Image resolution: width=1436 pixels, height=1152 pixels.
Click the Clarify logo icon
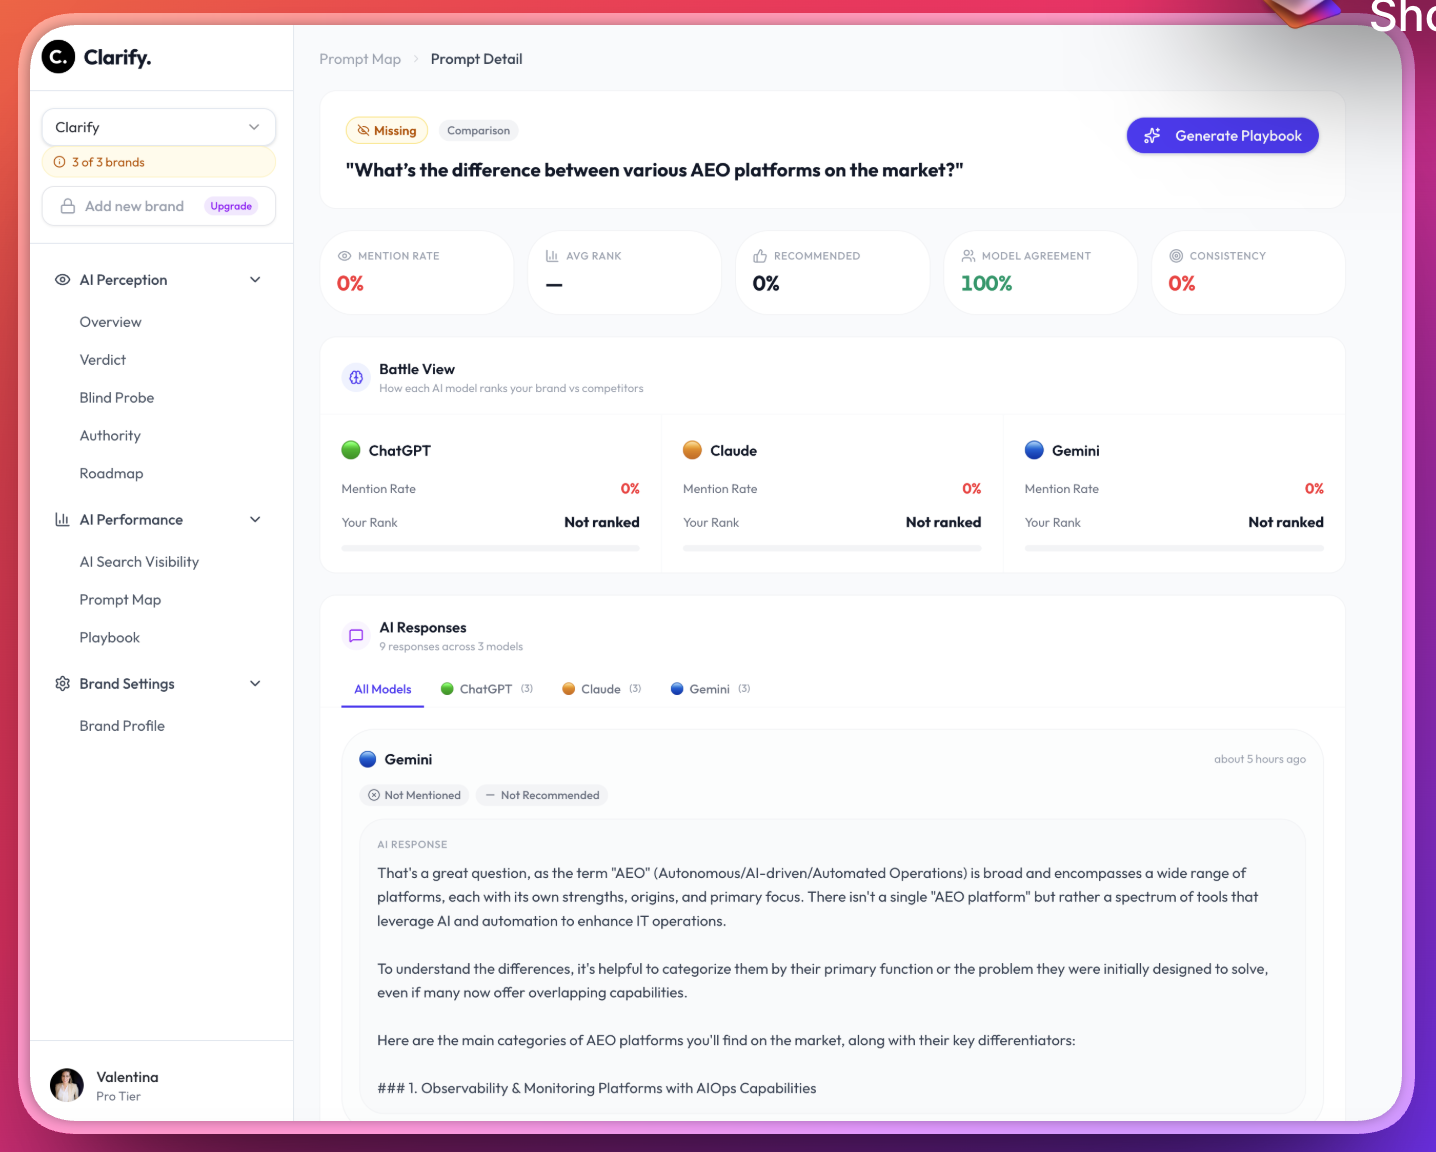tap(59, 57)
